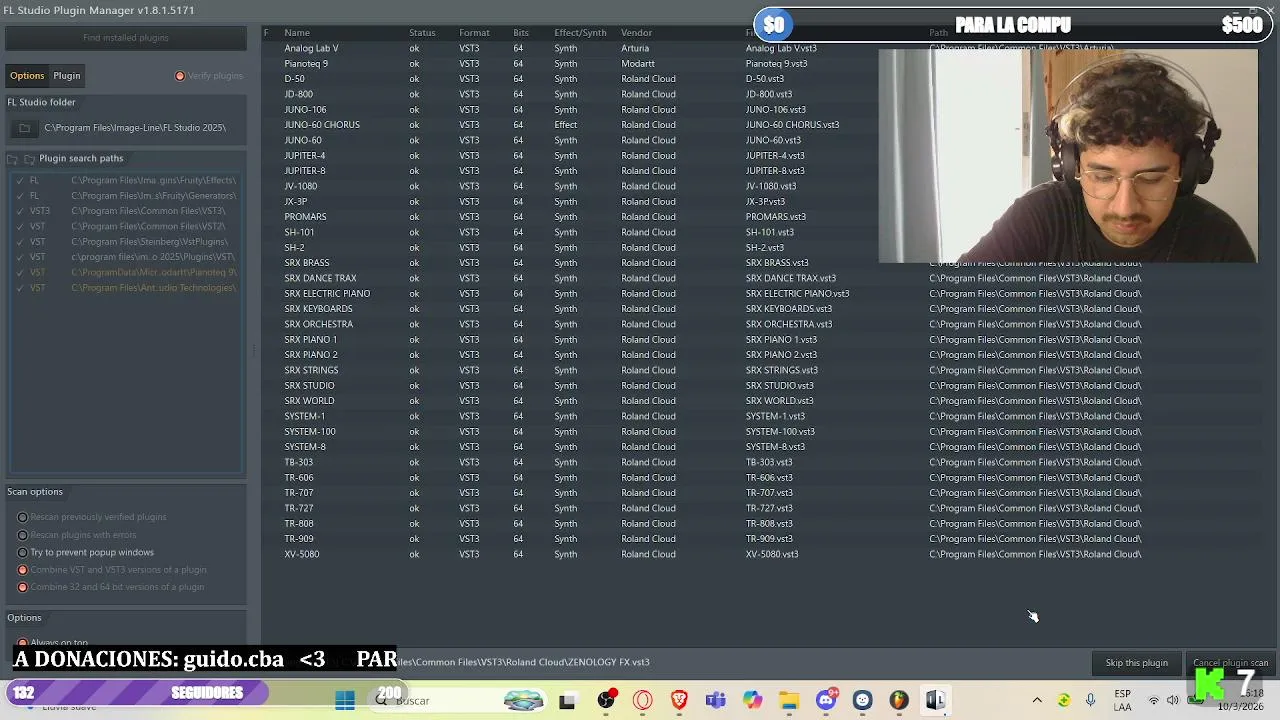Open OBS Studio from the taskbar
Image resolution: width=1280 pixels, height=720 pixels.
(x=606, y=700)
